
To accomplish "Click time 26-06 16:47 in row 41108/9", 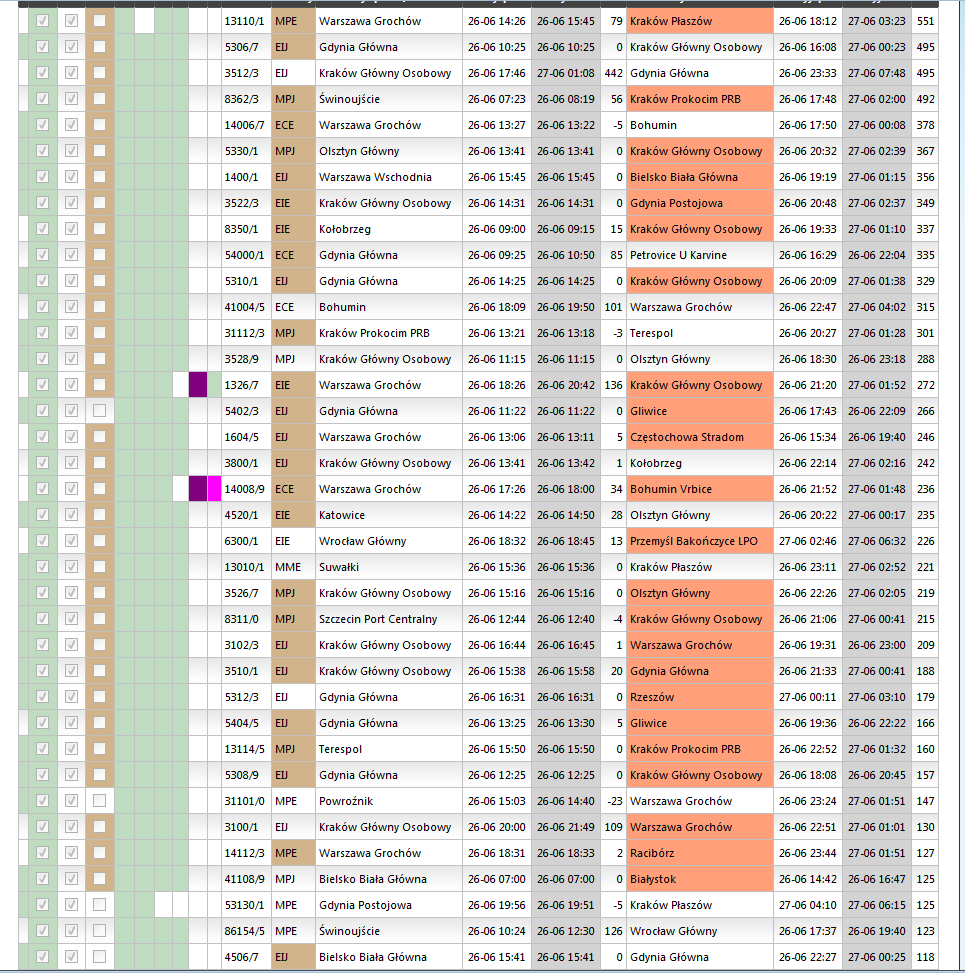I will point(877,879).
